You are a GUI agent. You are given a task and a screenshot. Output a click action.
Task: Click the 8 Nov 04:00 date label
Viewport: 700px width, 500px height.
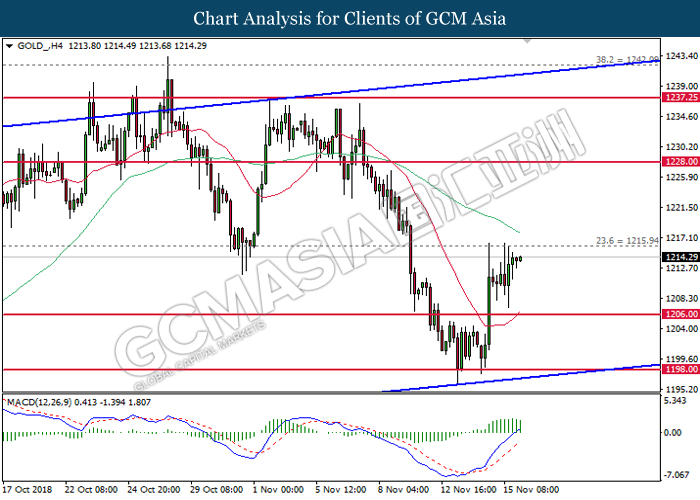point(404,489)
